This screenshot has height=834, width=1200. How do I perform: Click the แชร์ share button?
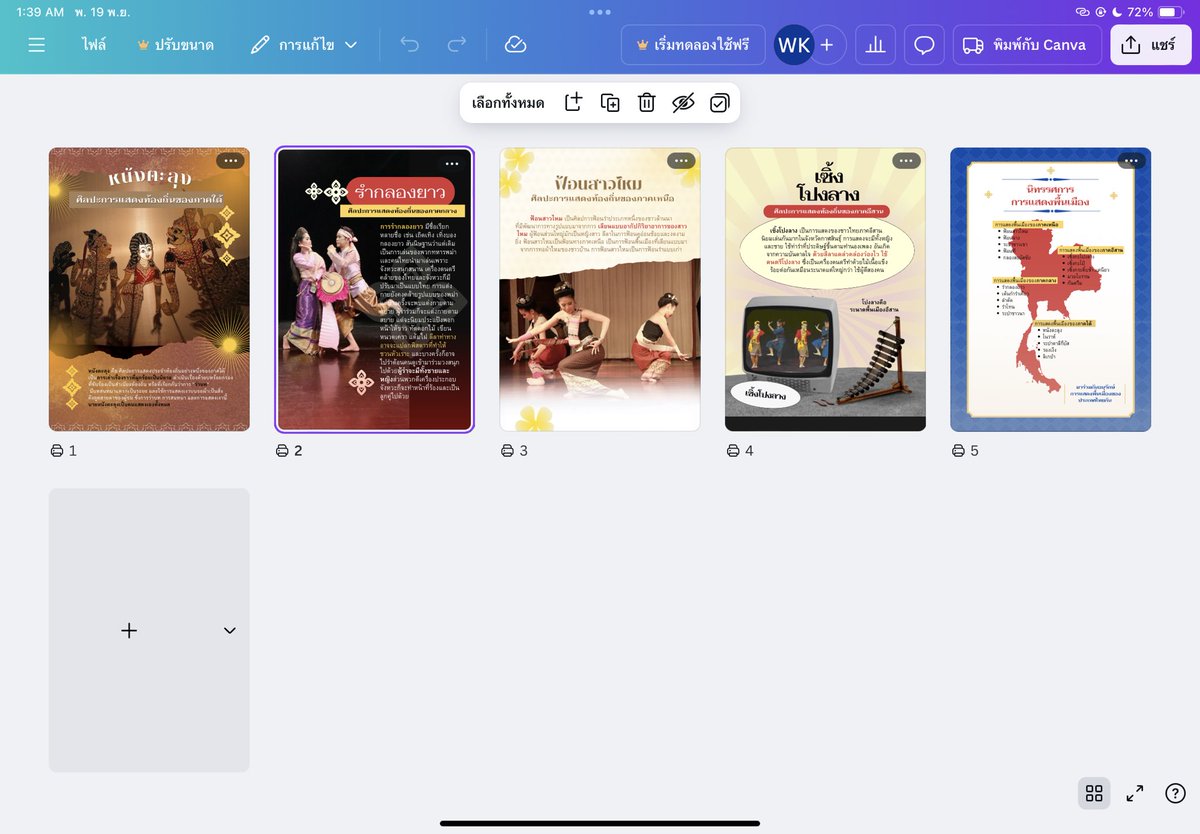pyautogui.click(x=1150, y=45)
